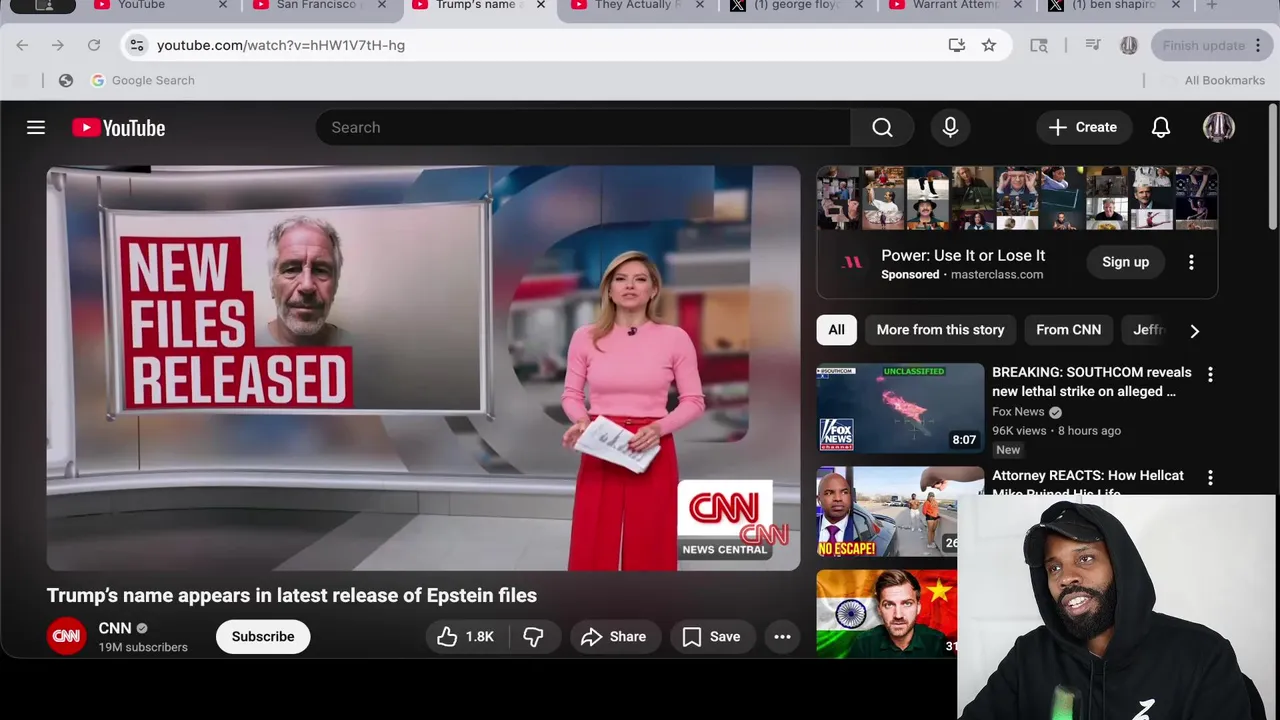Go back in browser history
The height and width of the screenshot is (720, 1280).
click(x=22, y=45)
